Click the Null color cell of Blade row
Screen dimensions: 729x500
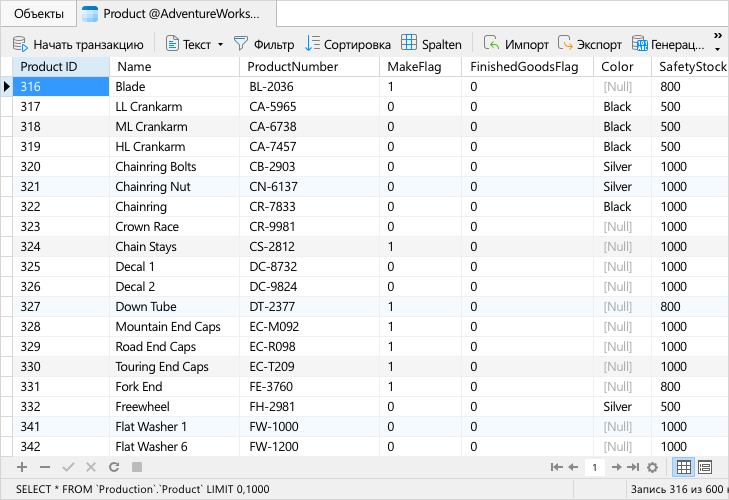[x=623, y=87]
